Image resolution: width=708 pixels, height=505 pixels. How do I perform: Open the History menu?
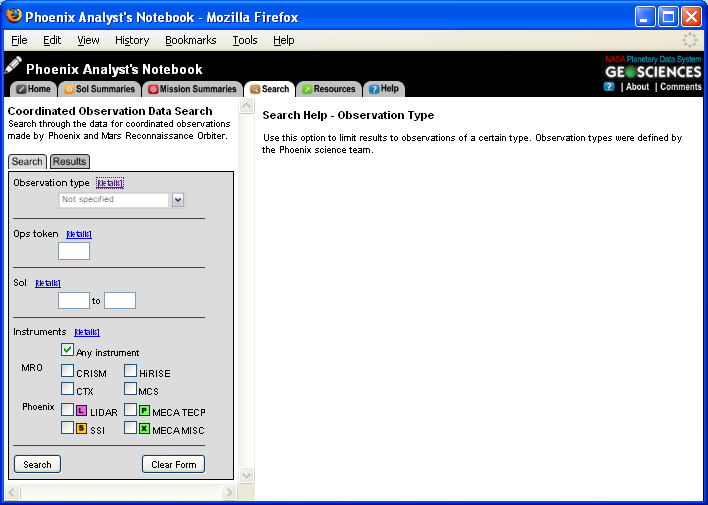[x=132, y=40]
